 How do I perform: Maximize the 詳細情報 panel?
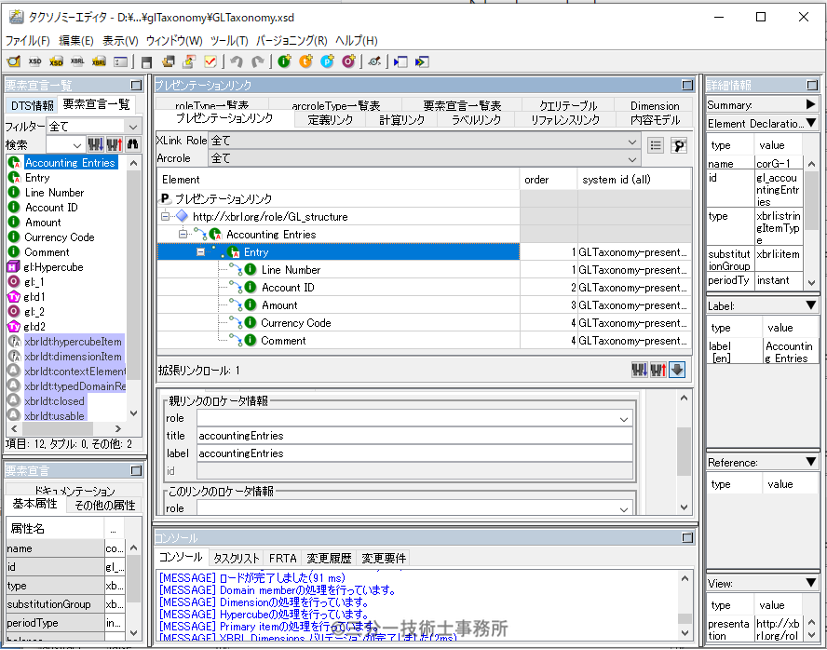click(x=812, y=85)
